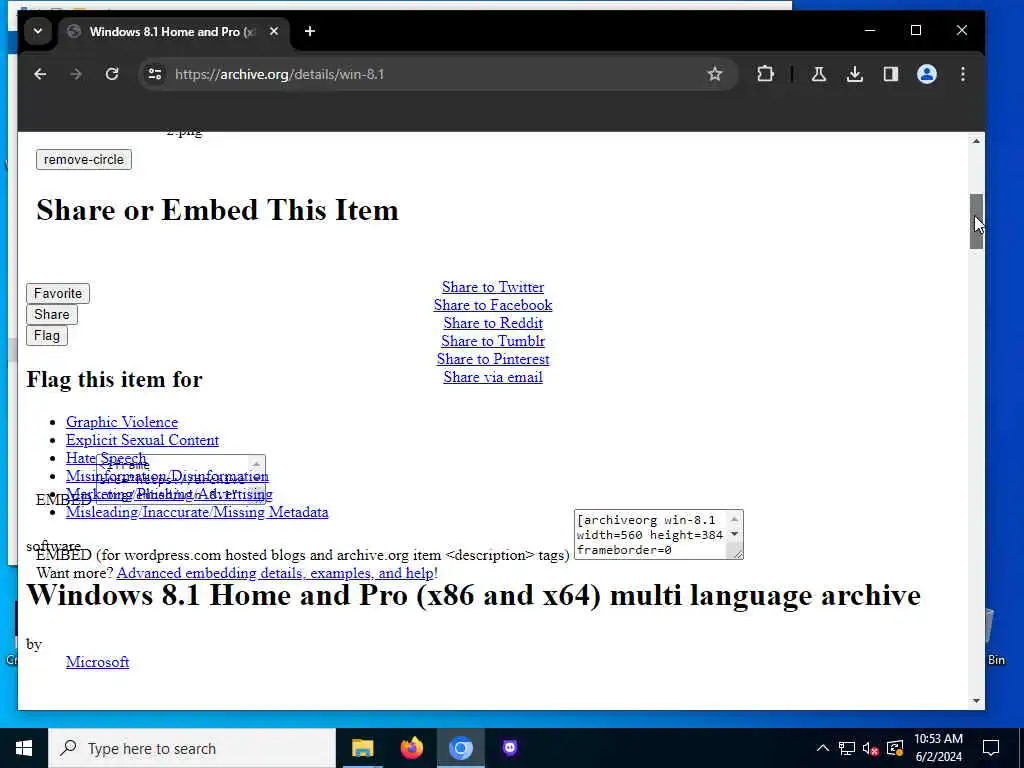Open the notification center icon

[x=991, y=748]
